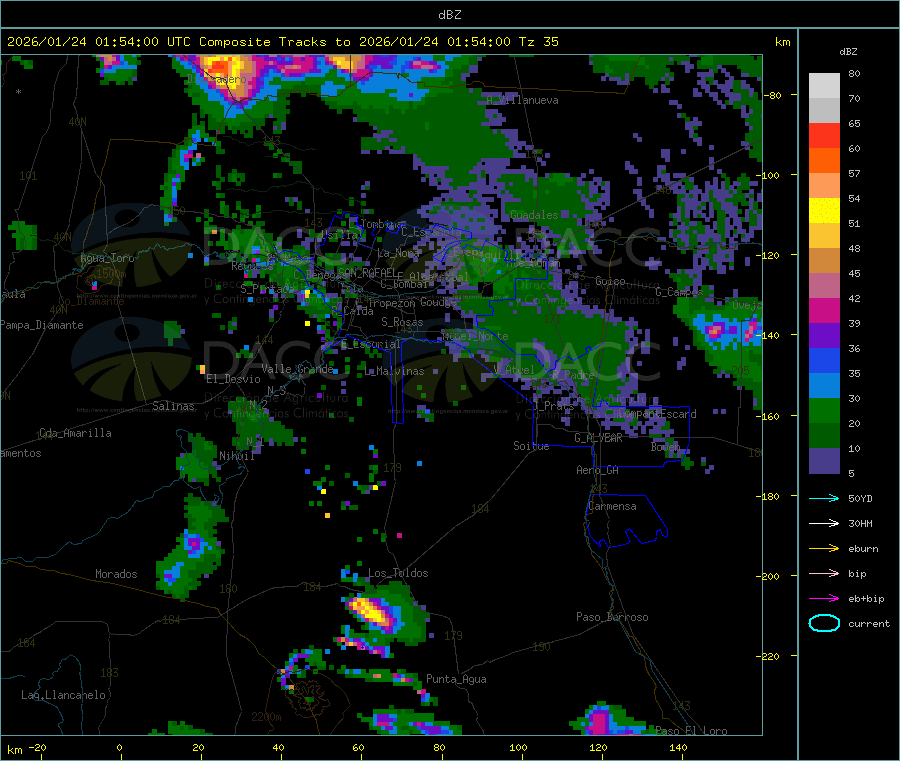900x761 pixels.
Task: Select the red legend color block
Action: tap(824, 135)
